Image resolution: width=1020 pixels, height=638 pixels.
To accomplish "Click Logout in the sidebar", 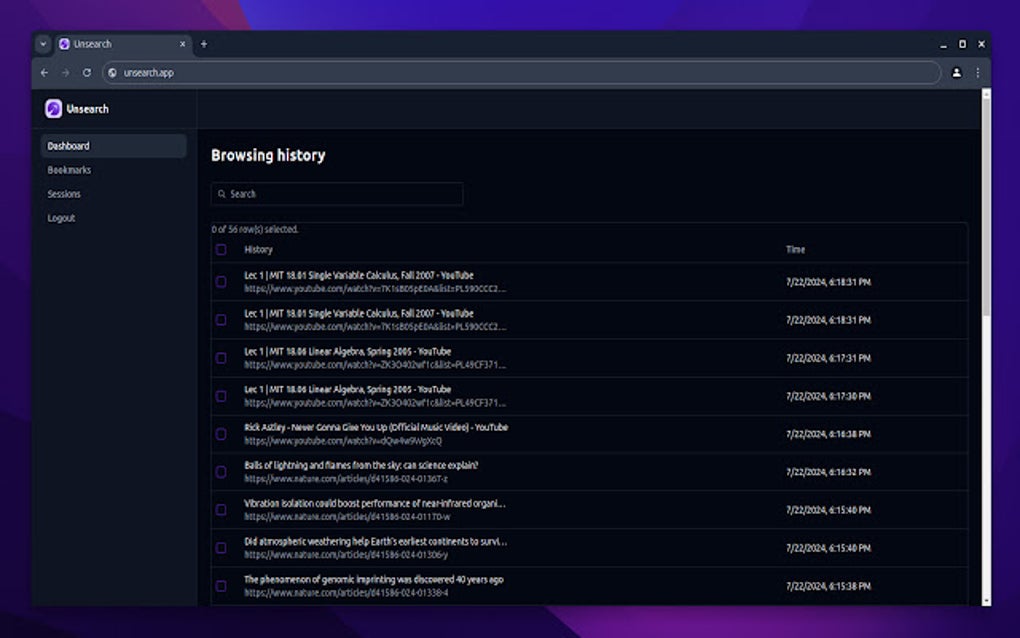I will click(x=61, y=218).
